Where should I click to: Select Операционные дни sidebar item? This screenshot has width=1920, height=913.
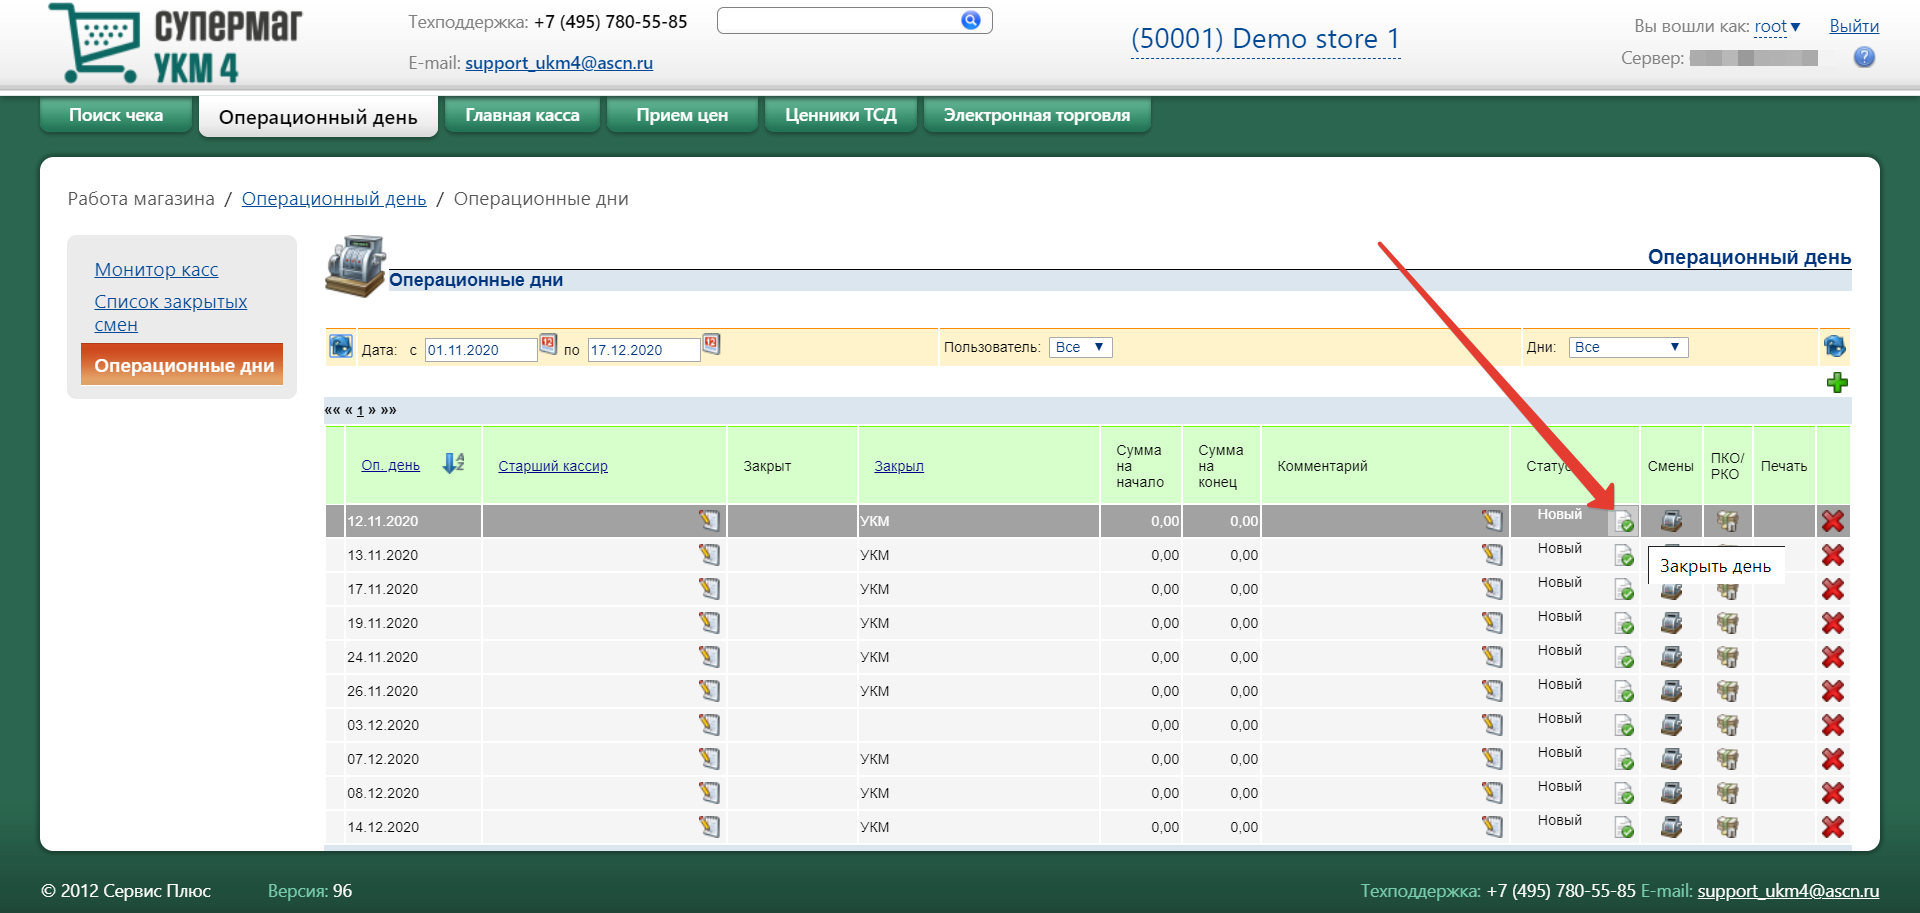pyautogui.click(x=183, y=365)
